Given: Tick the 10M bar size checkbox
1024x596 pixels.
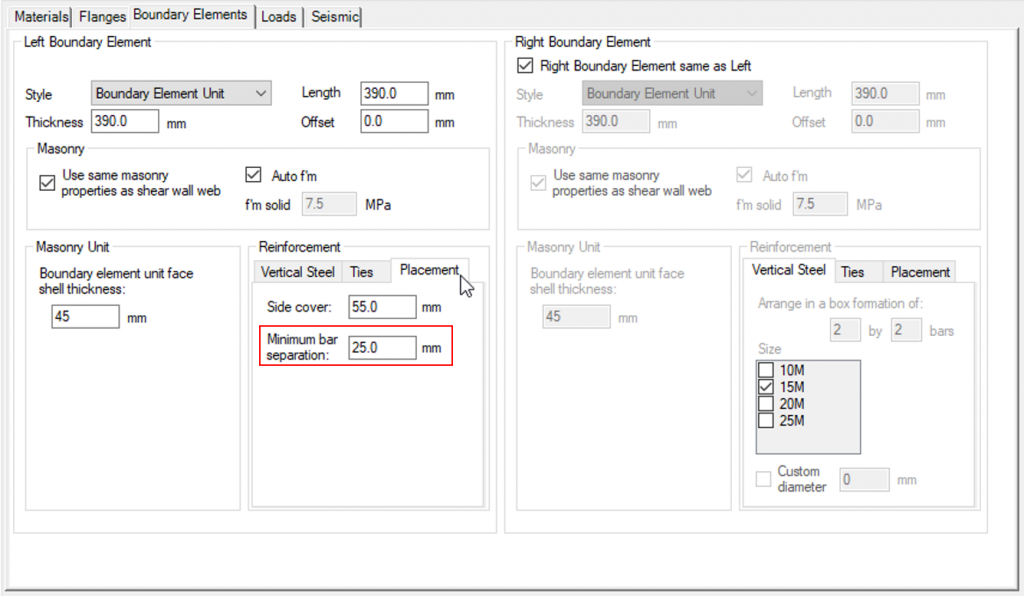Looking at the screenshot, I should point(767,370).
